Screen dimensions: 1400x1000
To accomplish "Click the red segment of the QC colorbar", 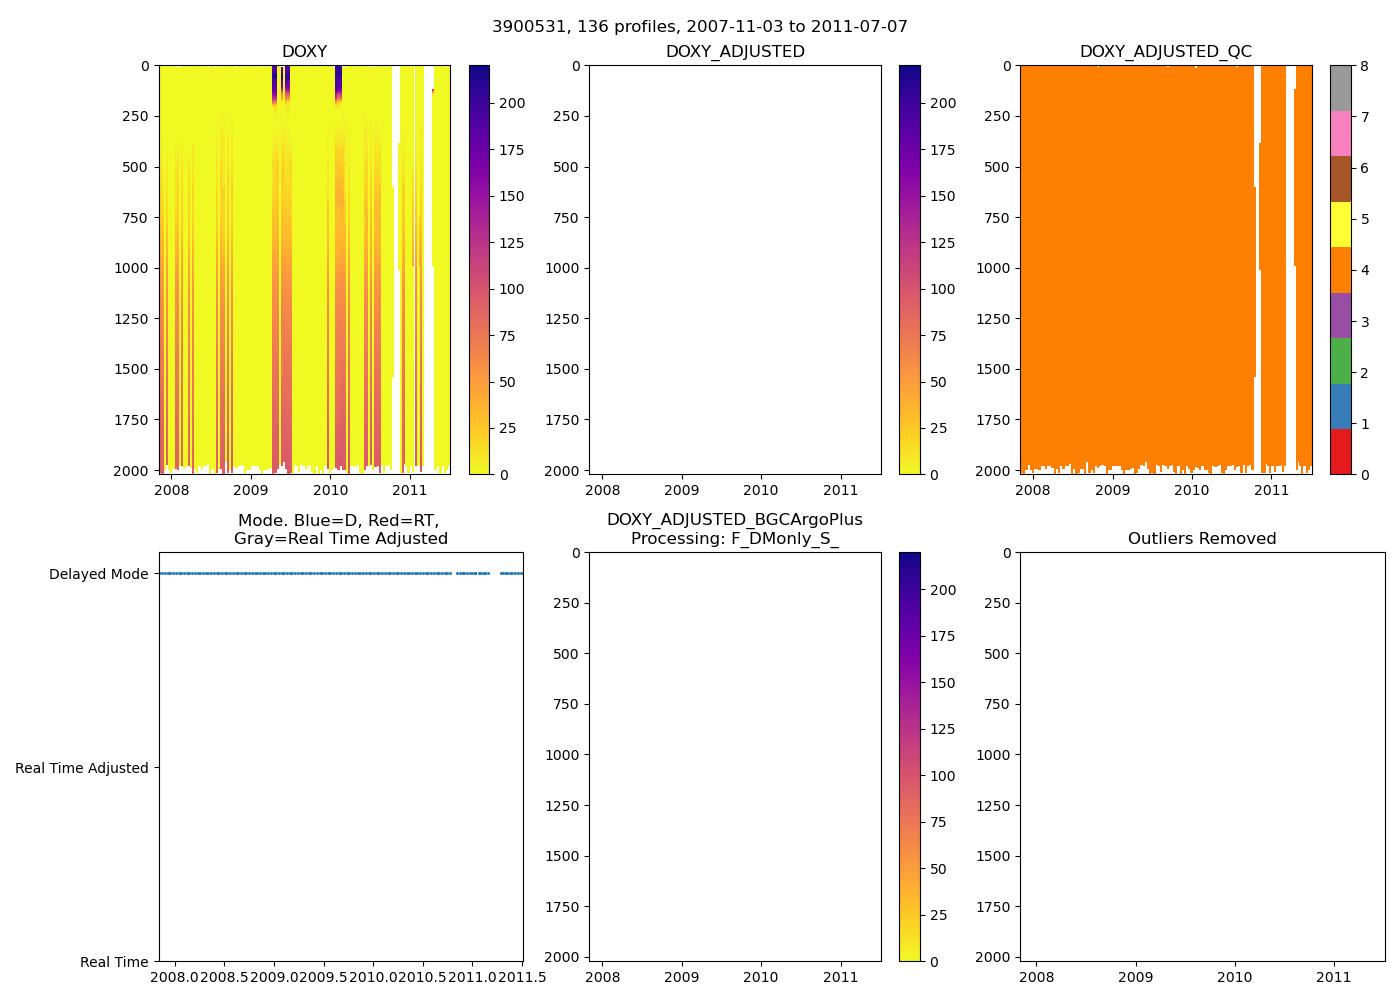I will (x=1340, y=452).
